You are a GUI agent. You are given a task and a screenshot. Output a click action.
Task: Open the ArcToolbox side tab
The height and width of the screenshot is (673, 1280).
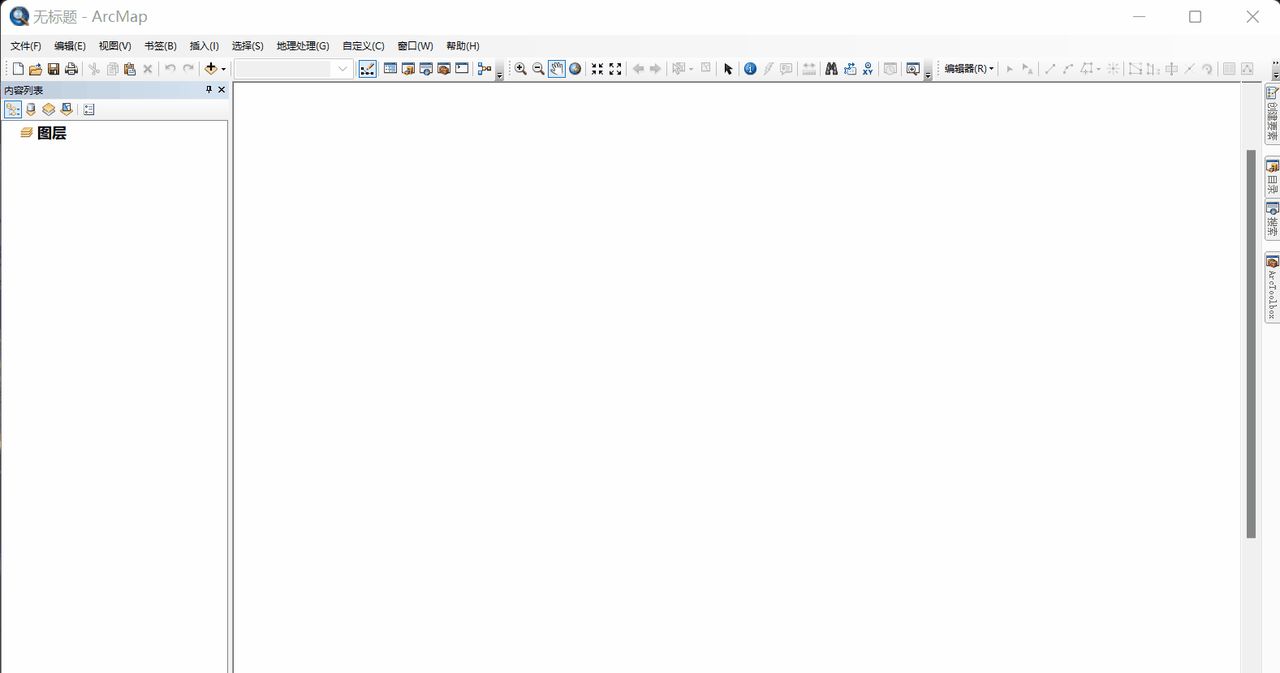(1272, 288)
